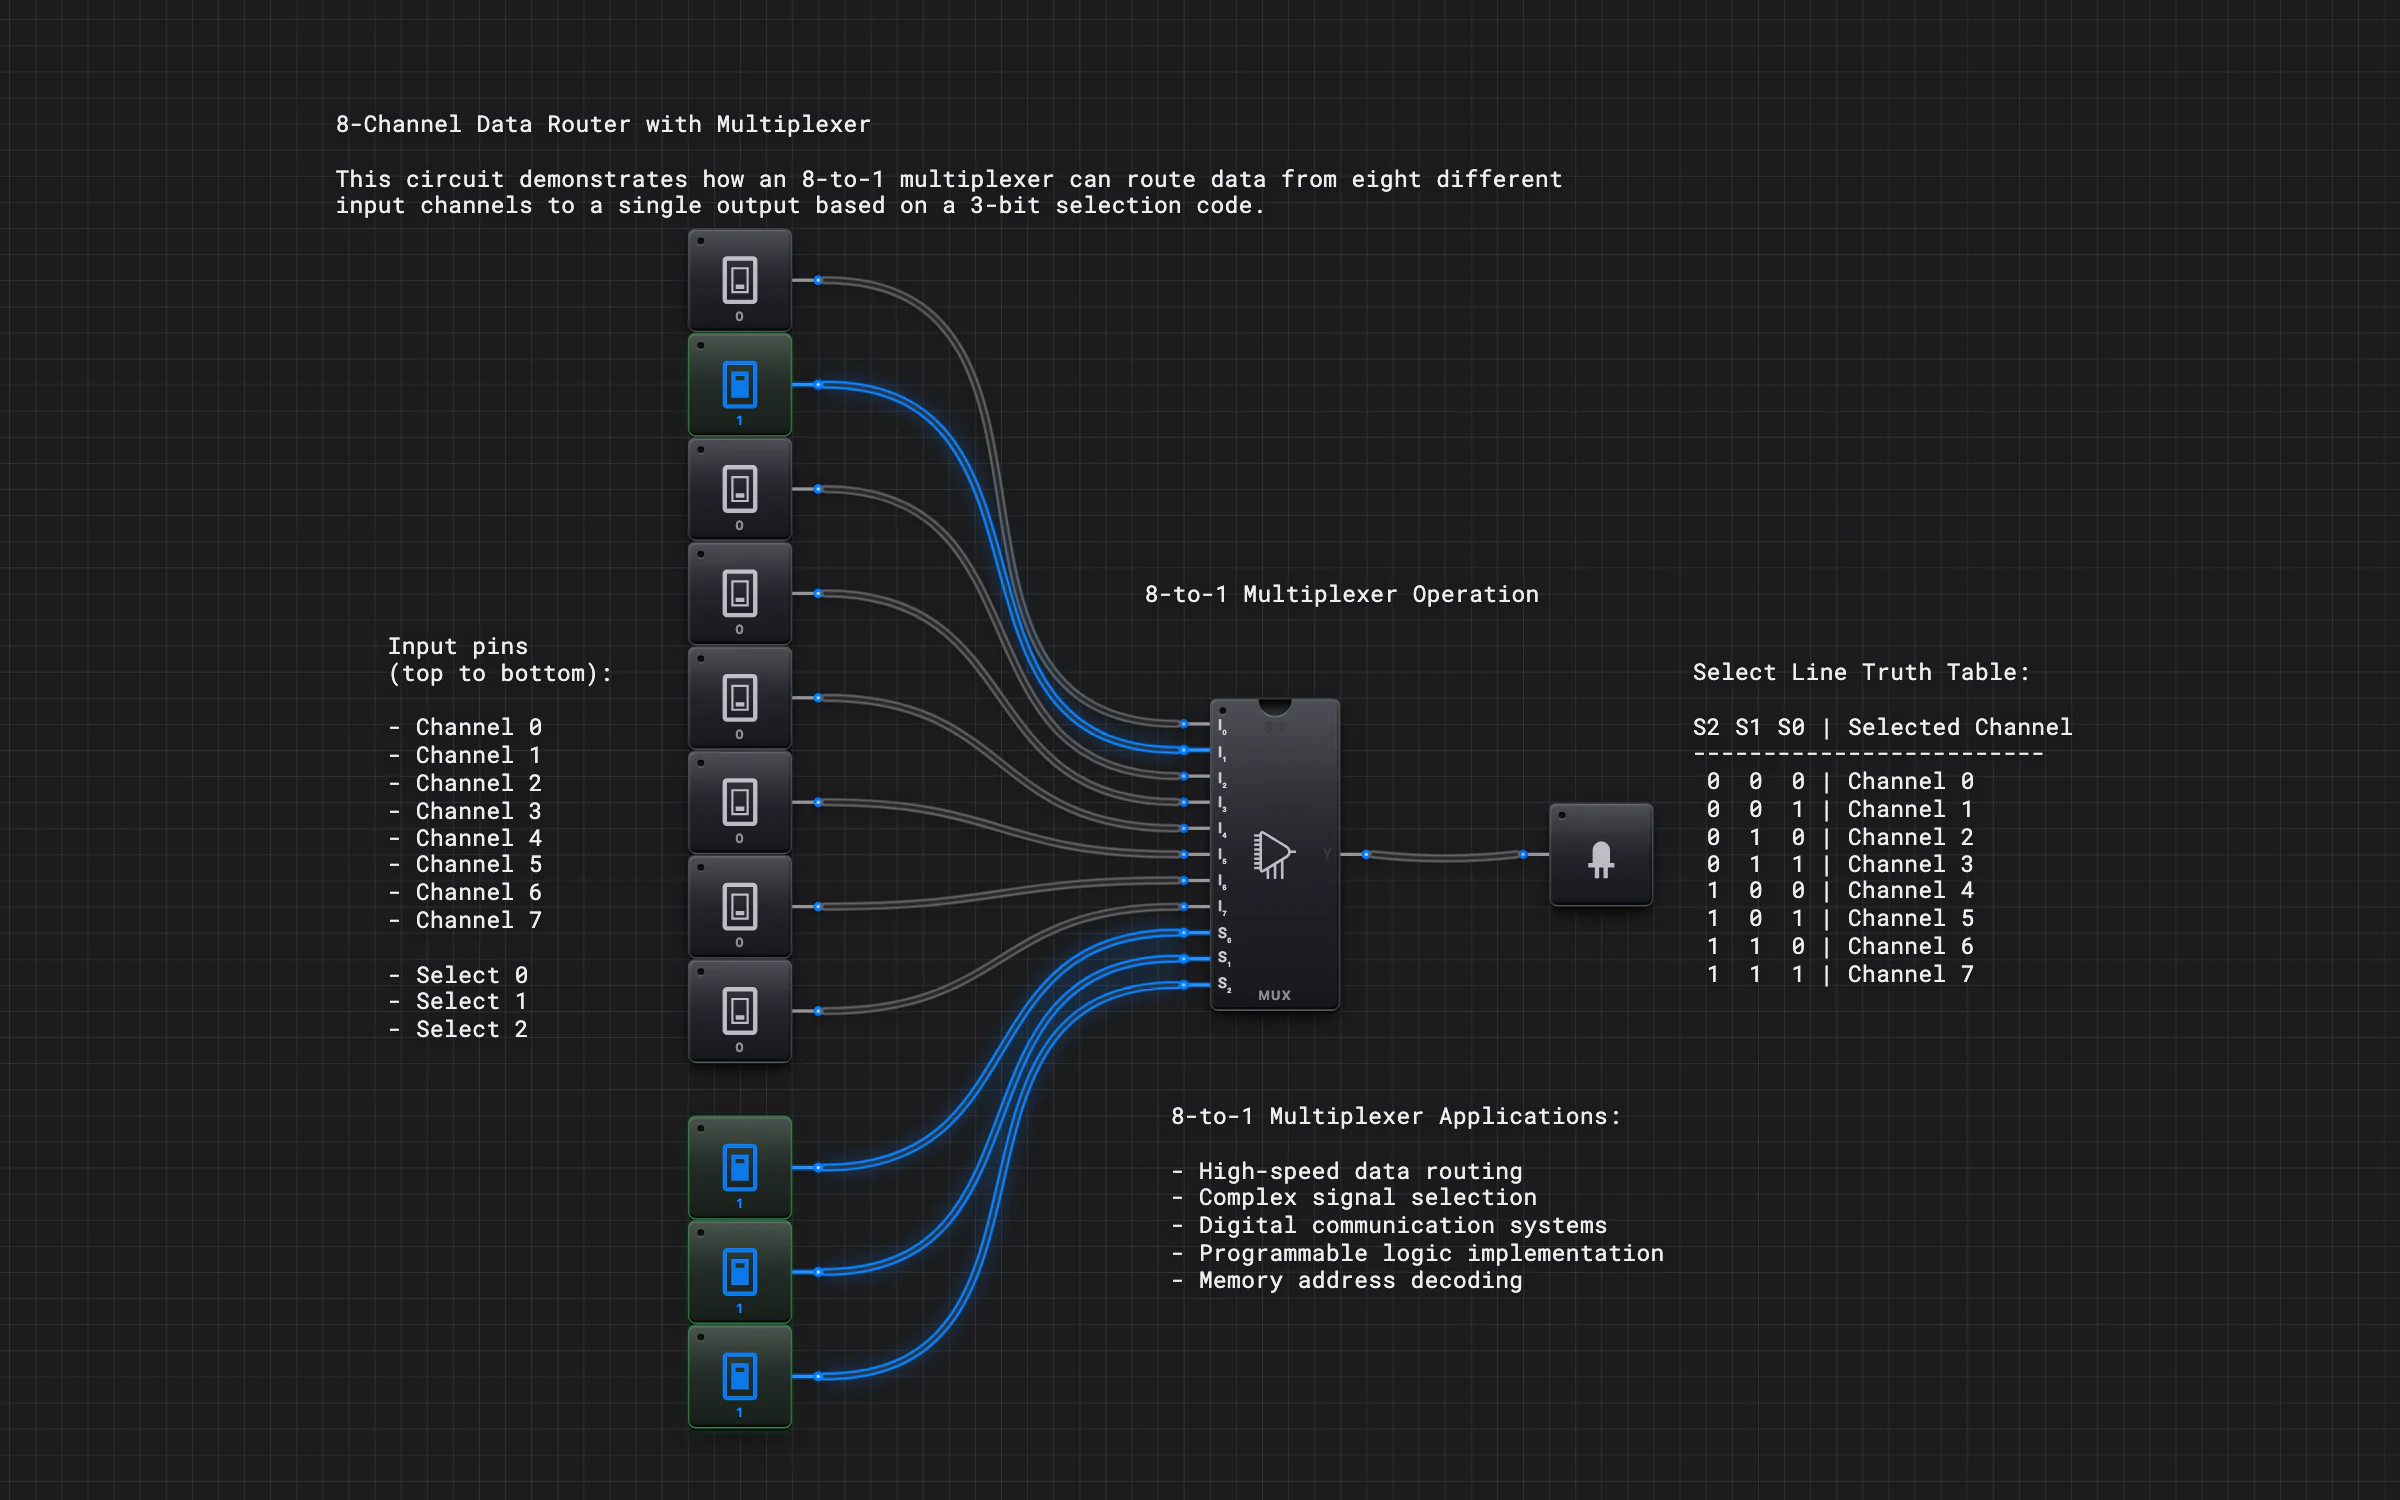Viewport: 2400px width, 1500px height.
Task: Select the 'Input pins (top to bottom):' label
Action: tap(500, 659)
